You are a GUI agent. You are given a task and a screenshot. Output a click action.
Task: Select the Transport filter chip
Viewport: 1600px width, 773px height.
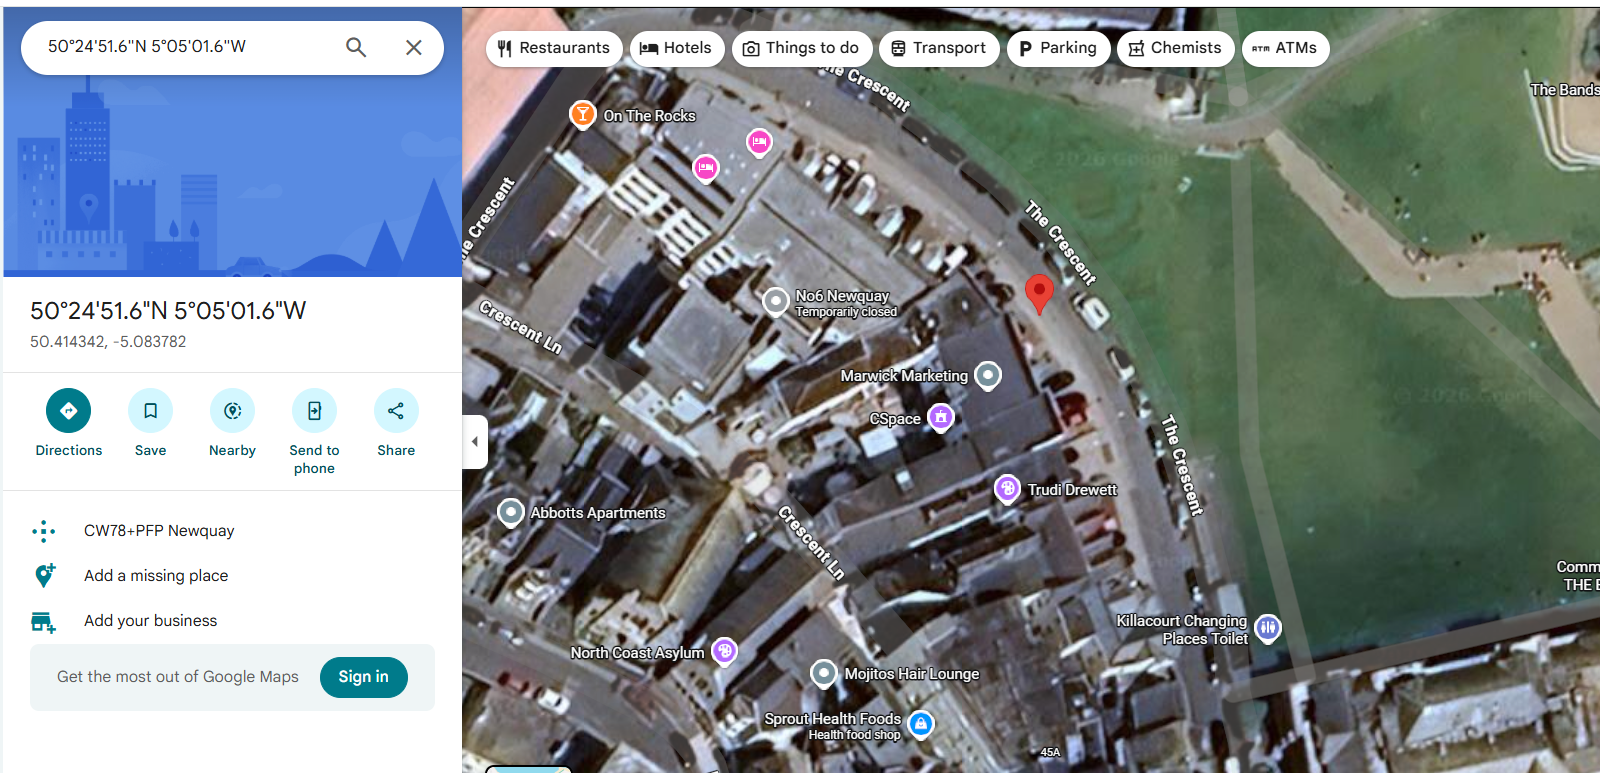click(x=938, y=48)
